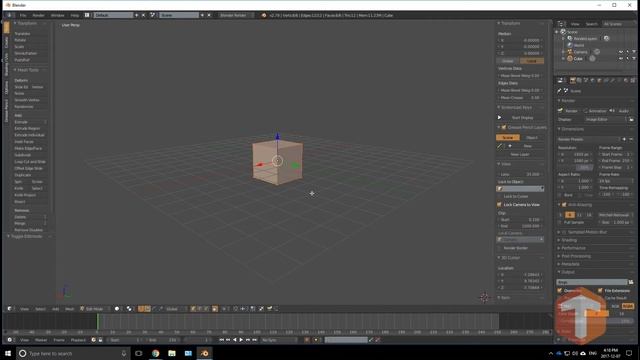Image resolution: width=640 pixels, height=360 pixels.
Task: Click the timeline Start frame field
Action: (125, 340)
